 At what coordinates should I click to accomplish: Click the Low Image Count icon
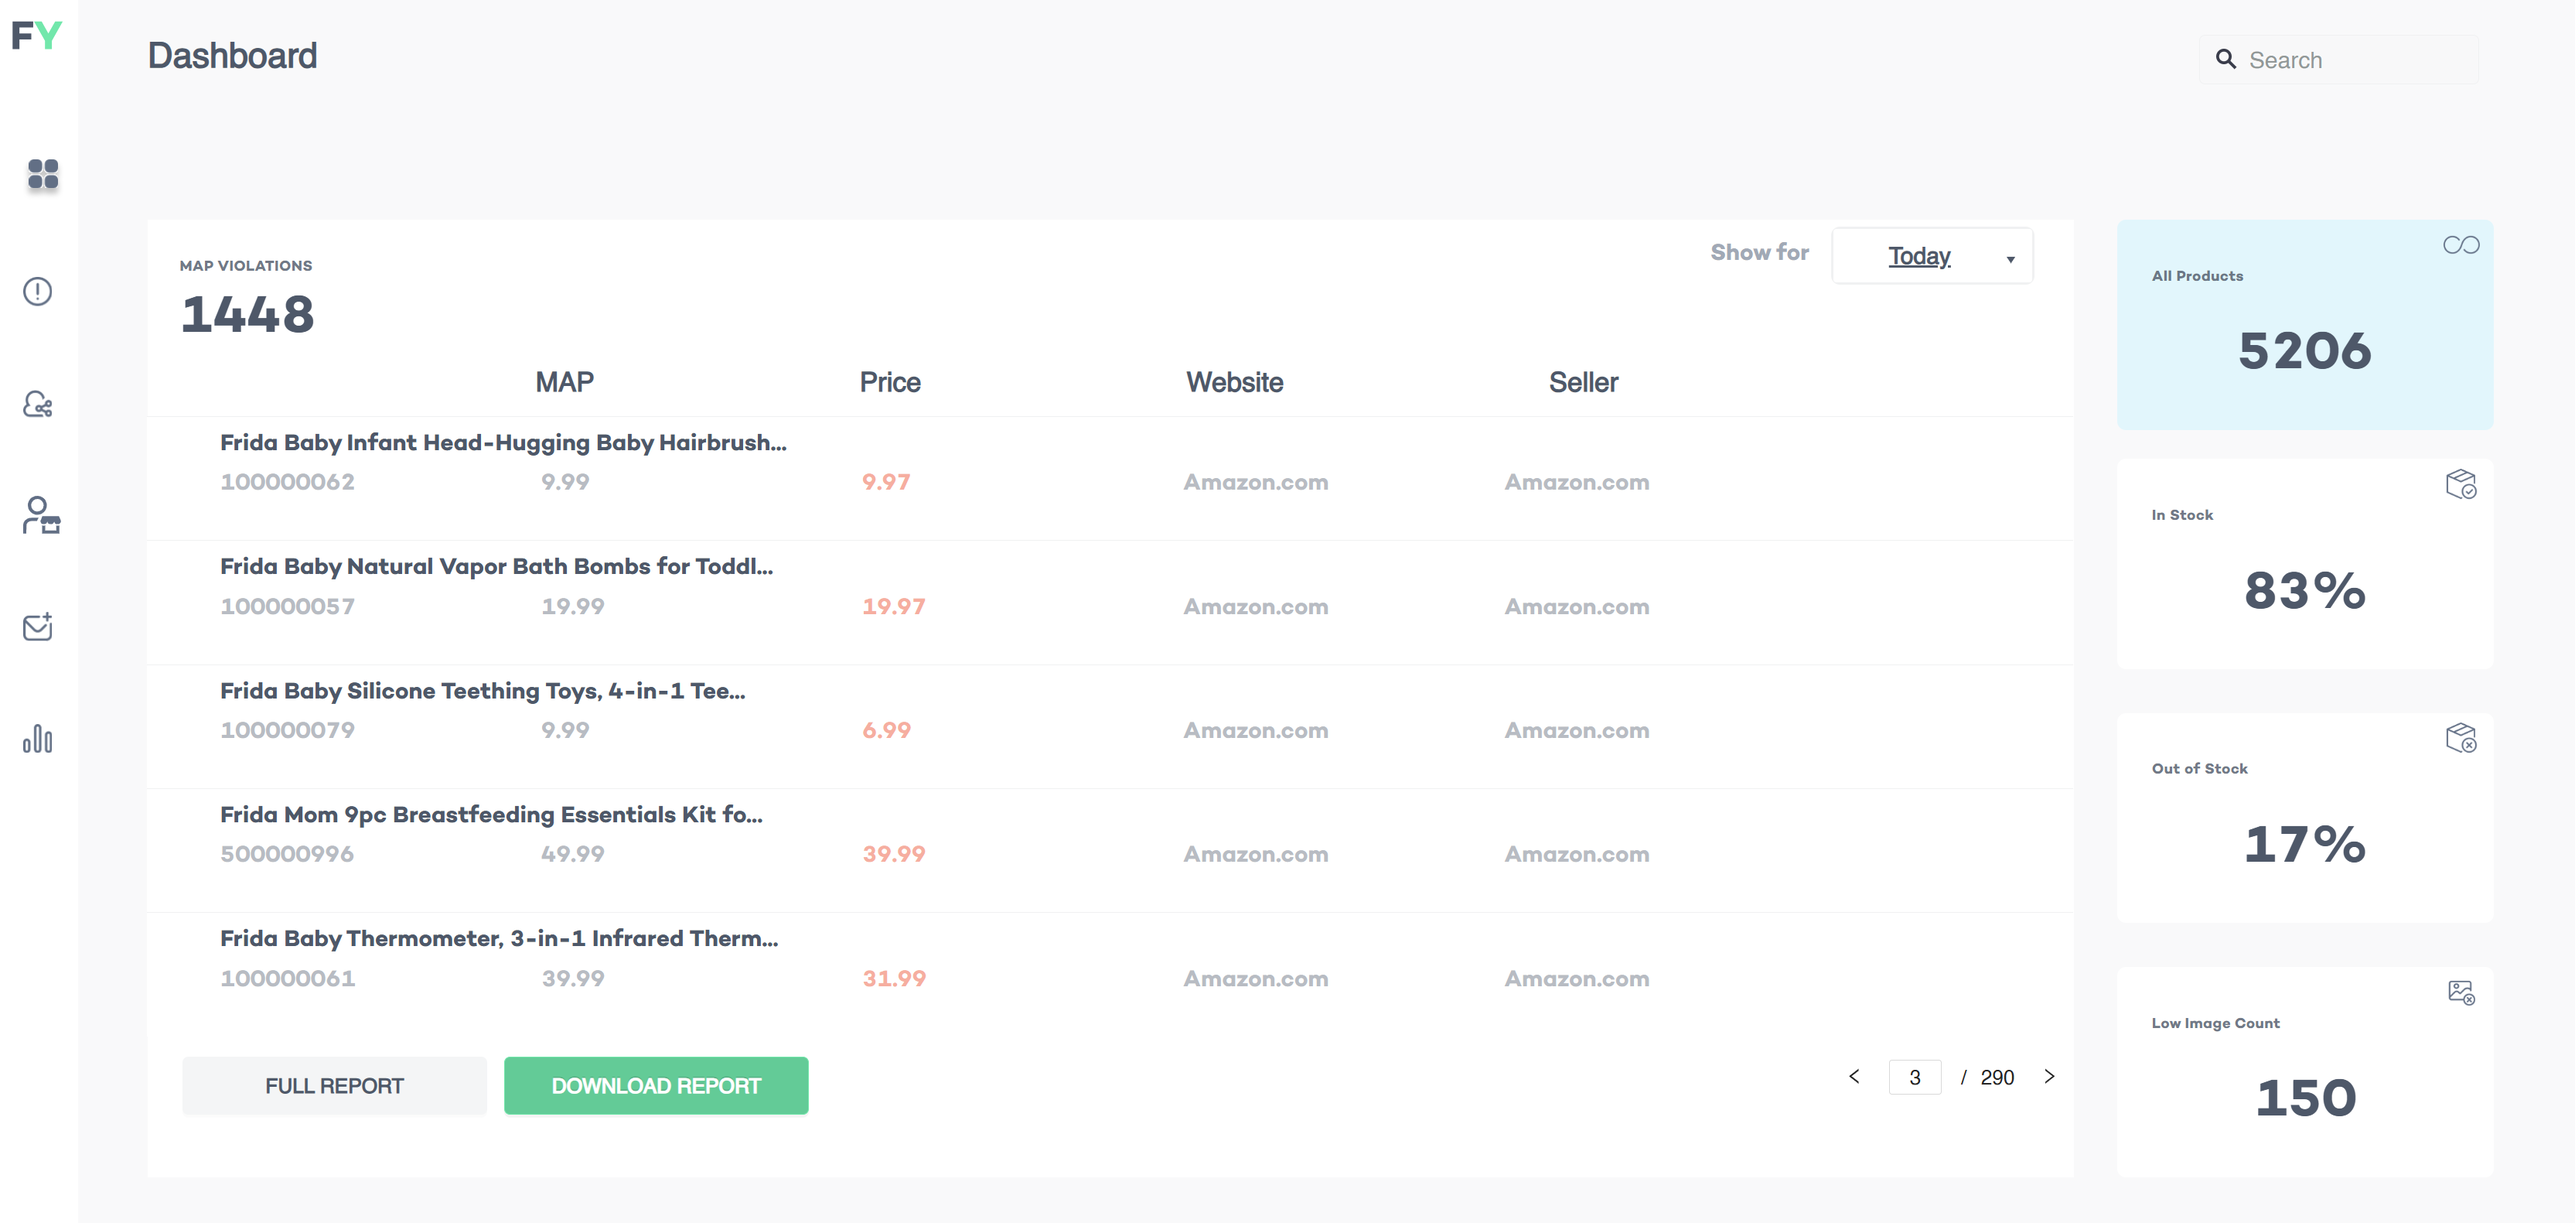pyautogui.click(x=2461, y=992)
